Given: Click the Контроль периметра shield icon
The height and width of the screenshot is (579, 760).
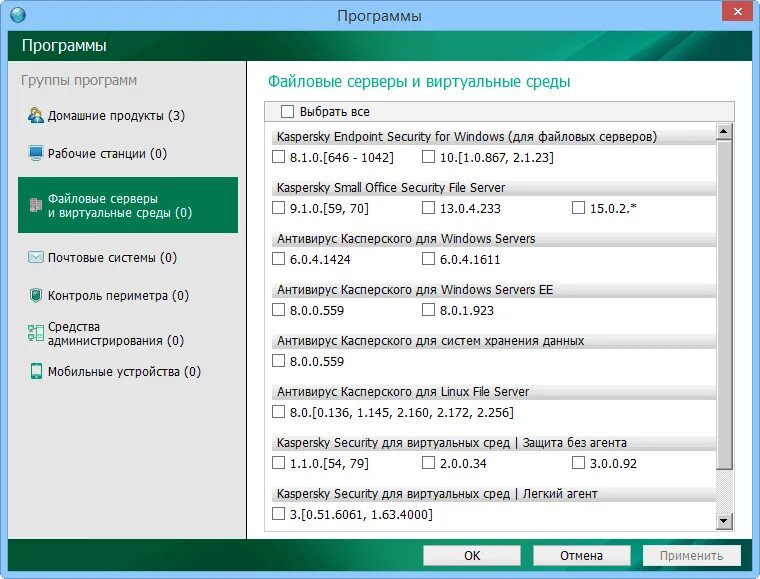Looking at the screenshot, I should [x=35, y=295].
